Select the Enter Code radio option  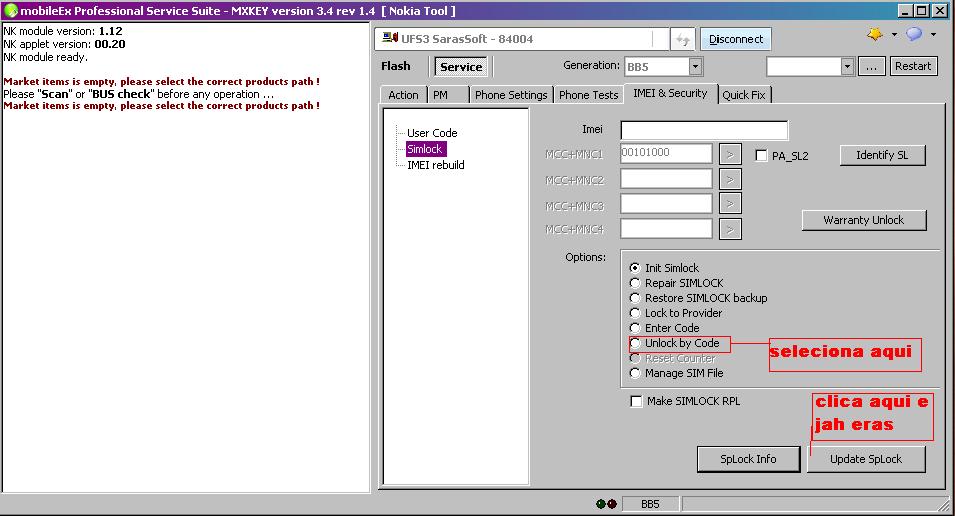tap(635, 328)
